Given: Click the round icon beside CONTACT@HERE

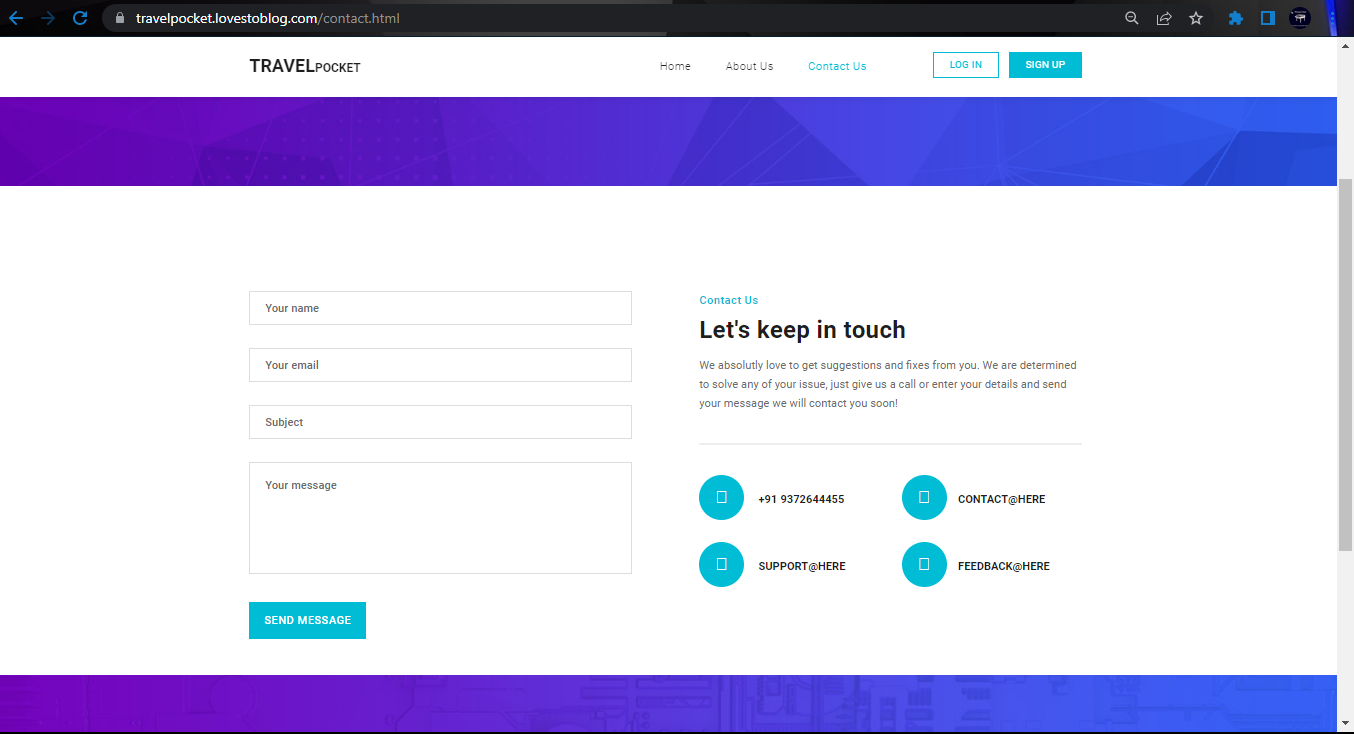Looking at the screenshot, I should (x=924, y=498).
